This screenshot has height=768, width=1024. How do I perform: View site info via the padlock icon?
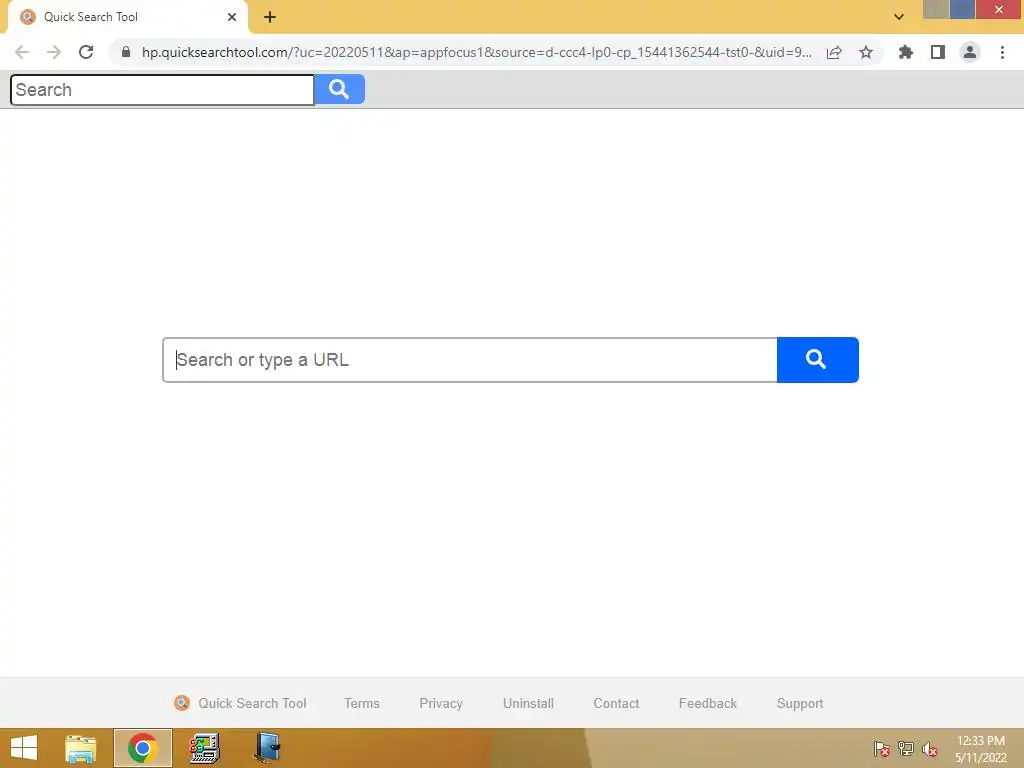pyautogui.click(x=126, y=52)
